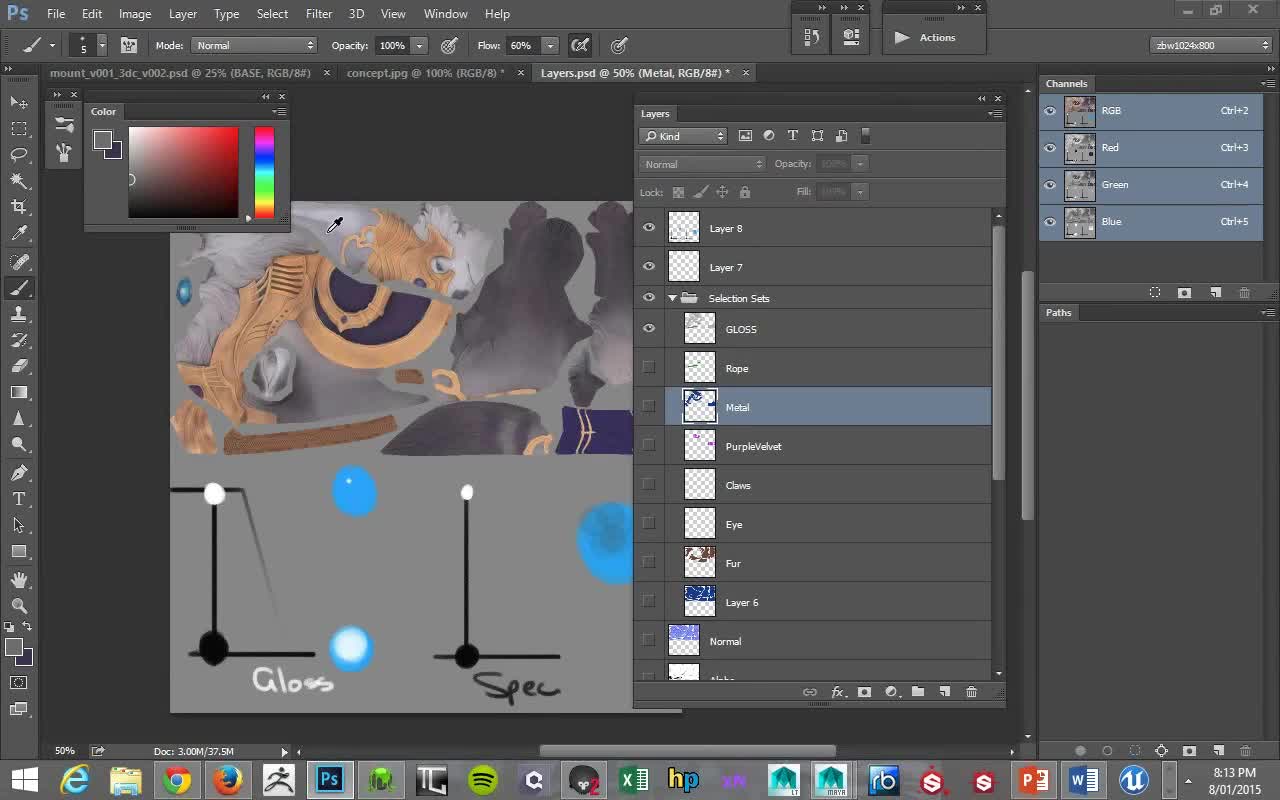Click the foreground color swatch in Color panel
1280x800 pixels.
[x=102, y=141]
